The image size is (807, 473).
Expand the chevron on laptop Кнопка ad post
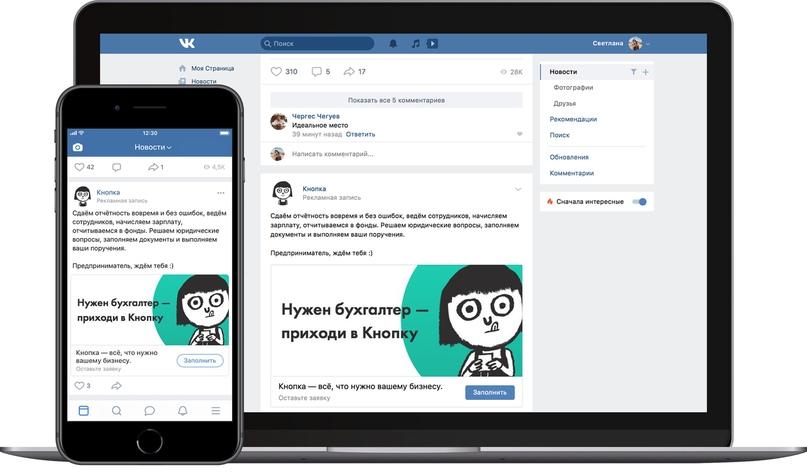(x=518, y=189)
